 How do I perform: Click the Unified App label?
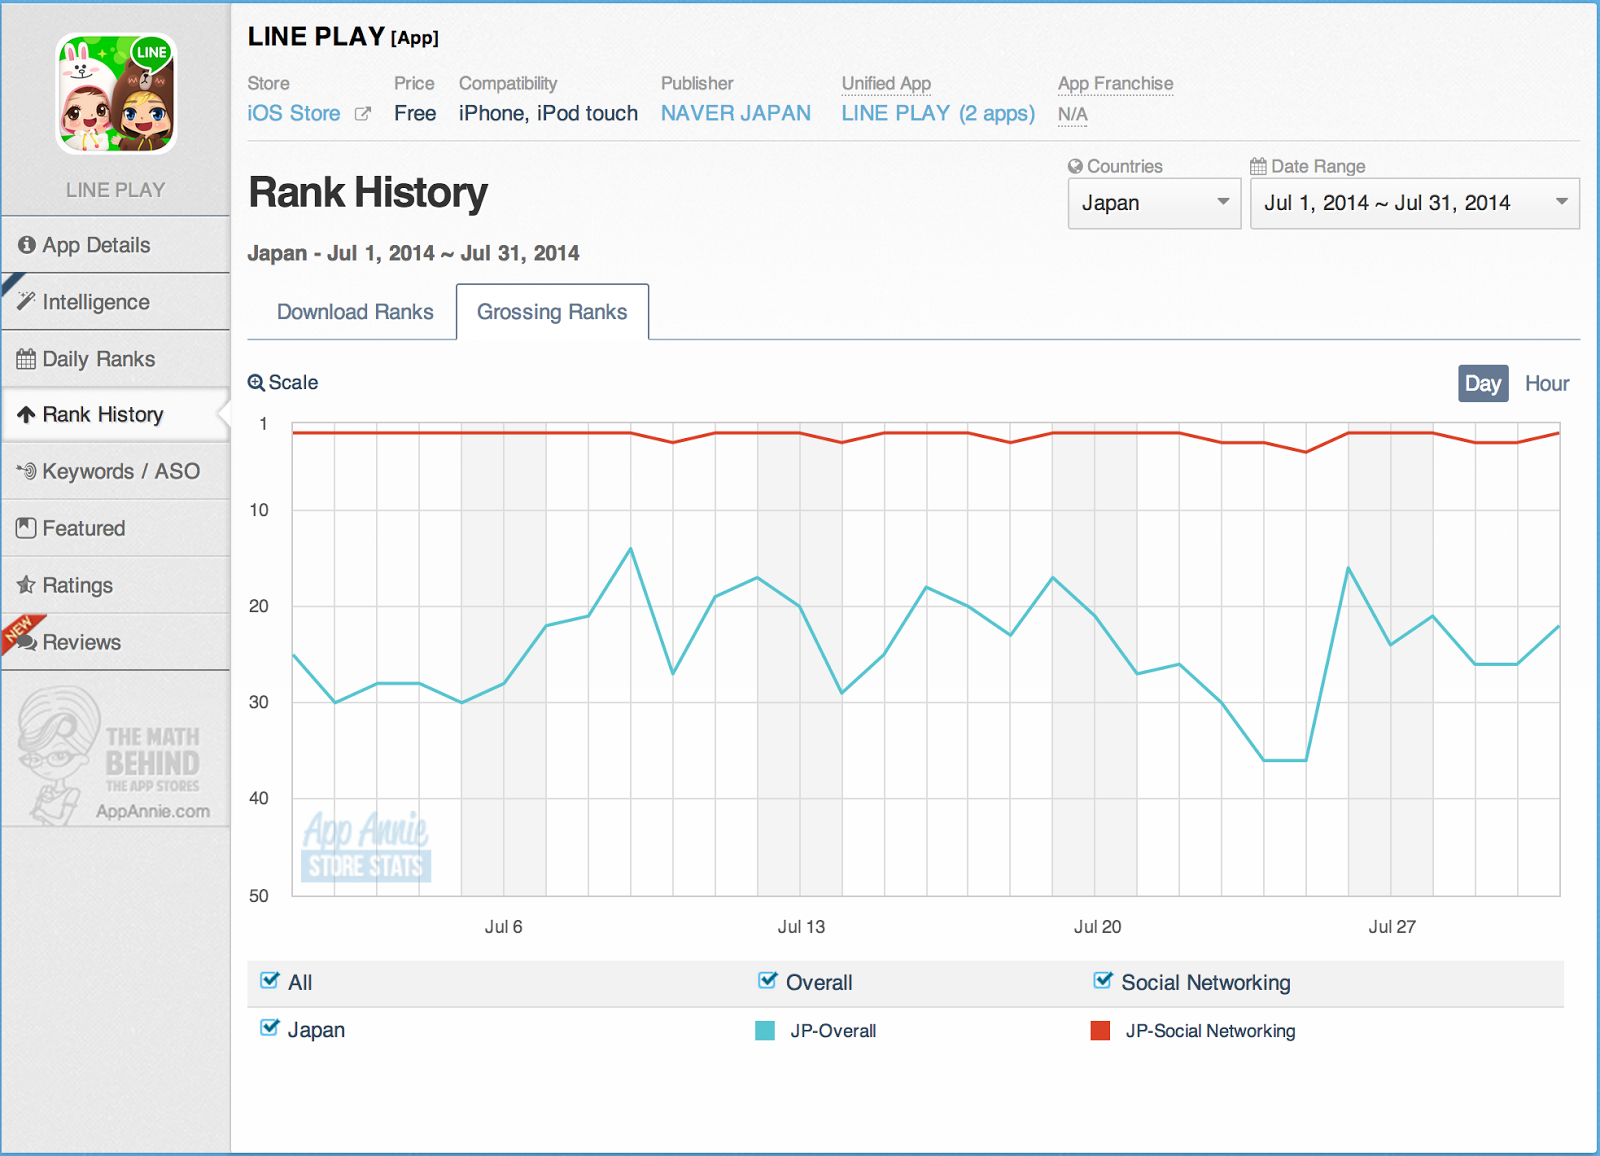[886, 84]
